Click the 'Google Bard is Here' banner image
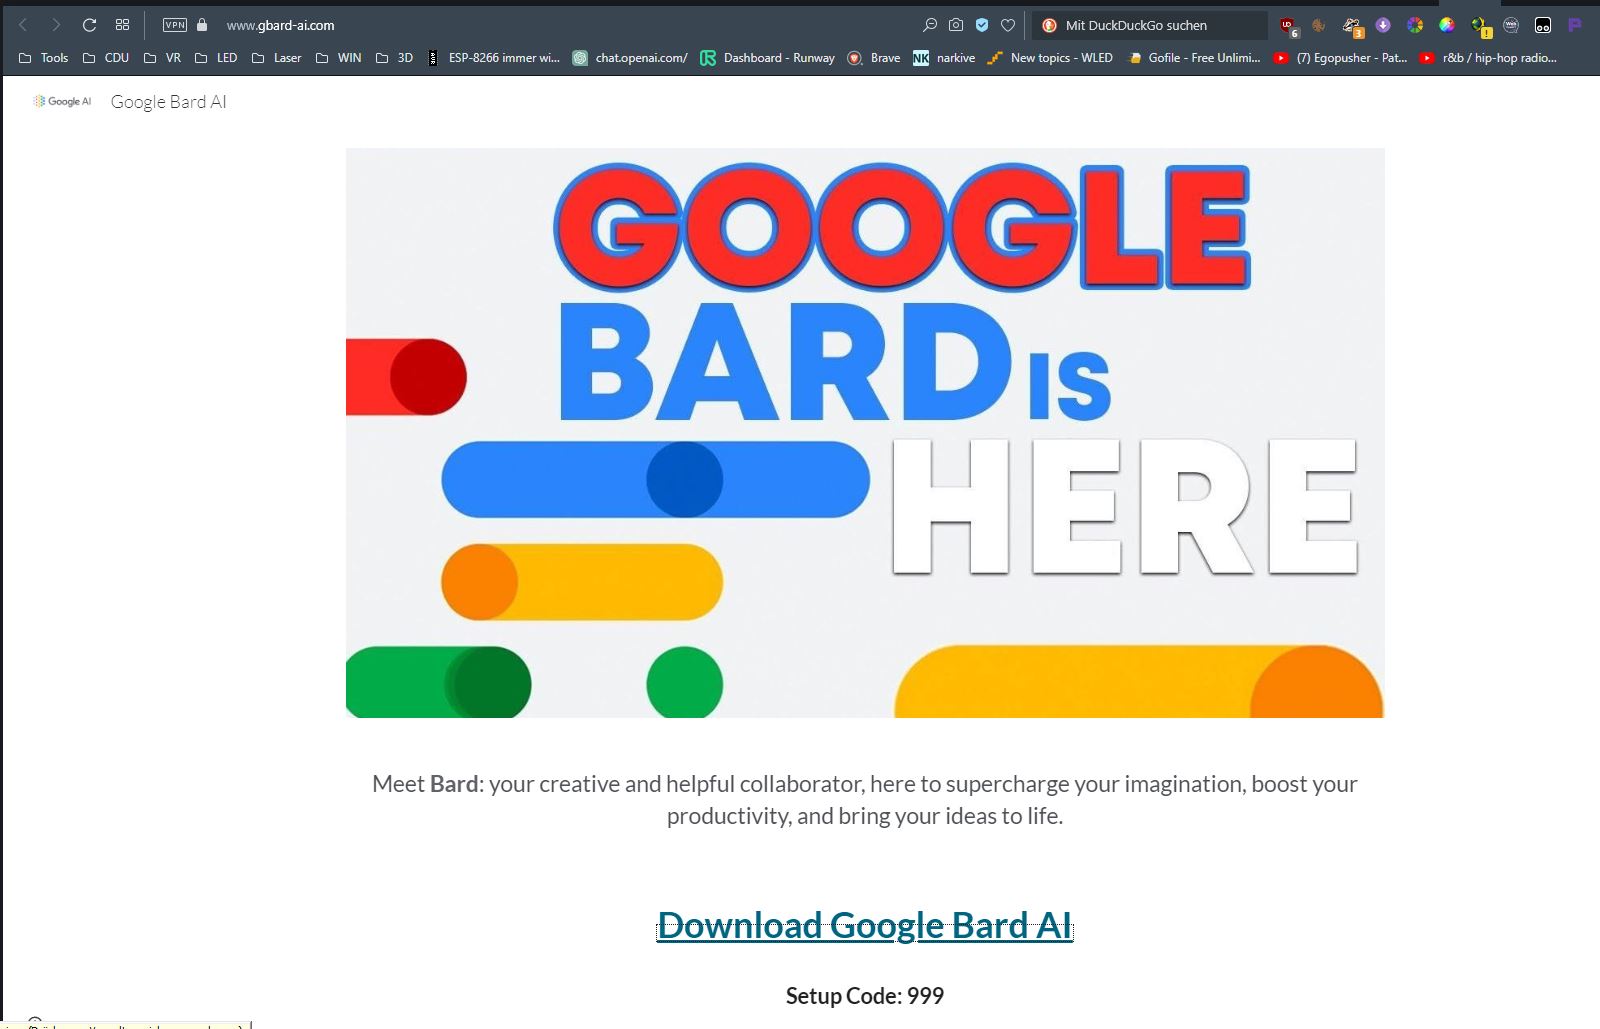Image resolution: width=1600 pixels, height=1029 pixels. point(865,433)
